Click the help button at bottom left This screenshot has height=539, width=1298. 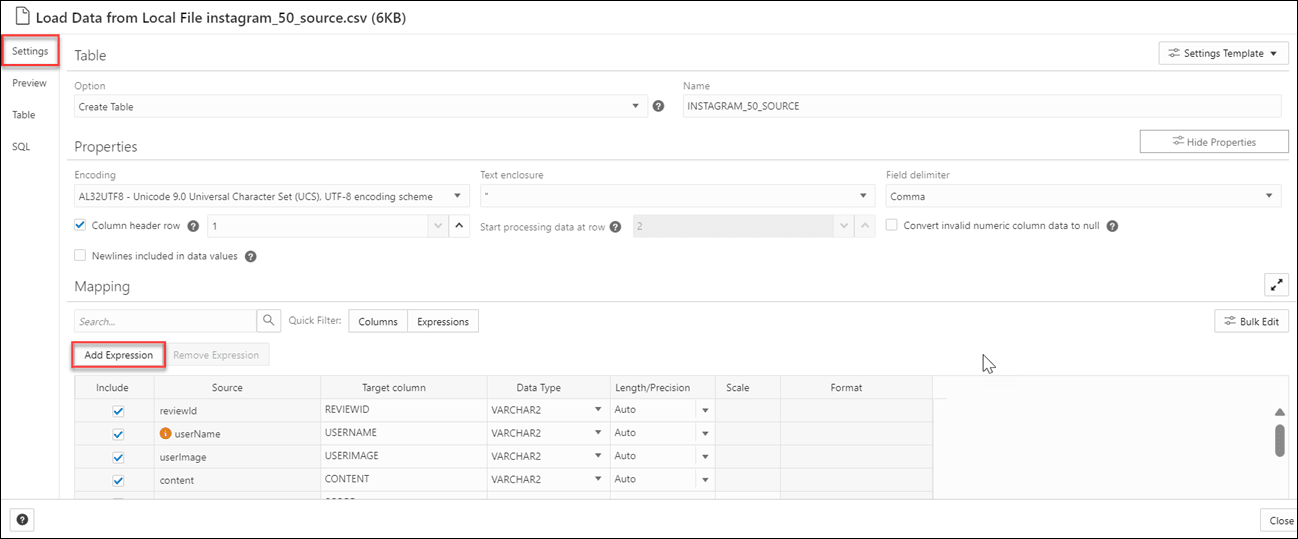click(x=22, y=520)
